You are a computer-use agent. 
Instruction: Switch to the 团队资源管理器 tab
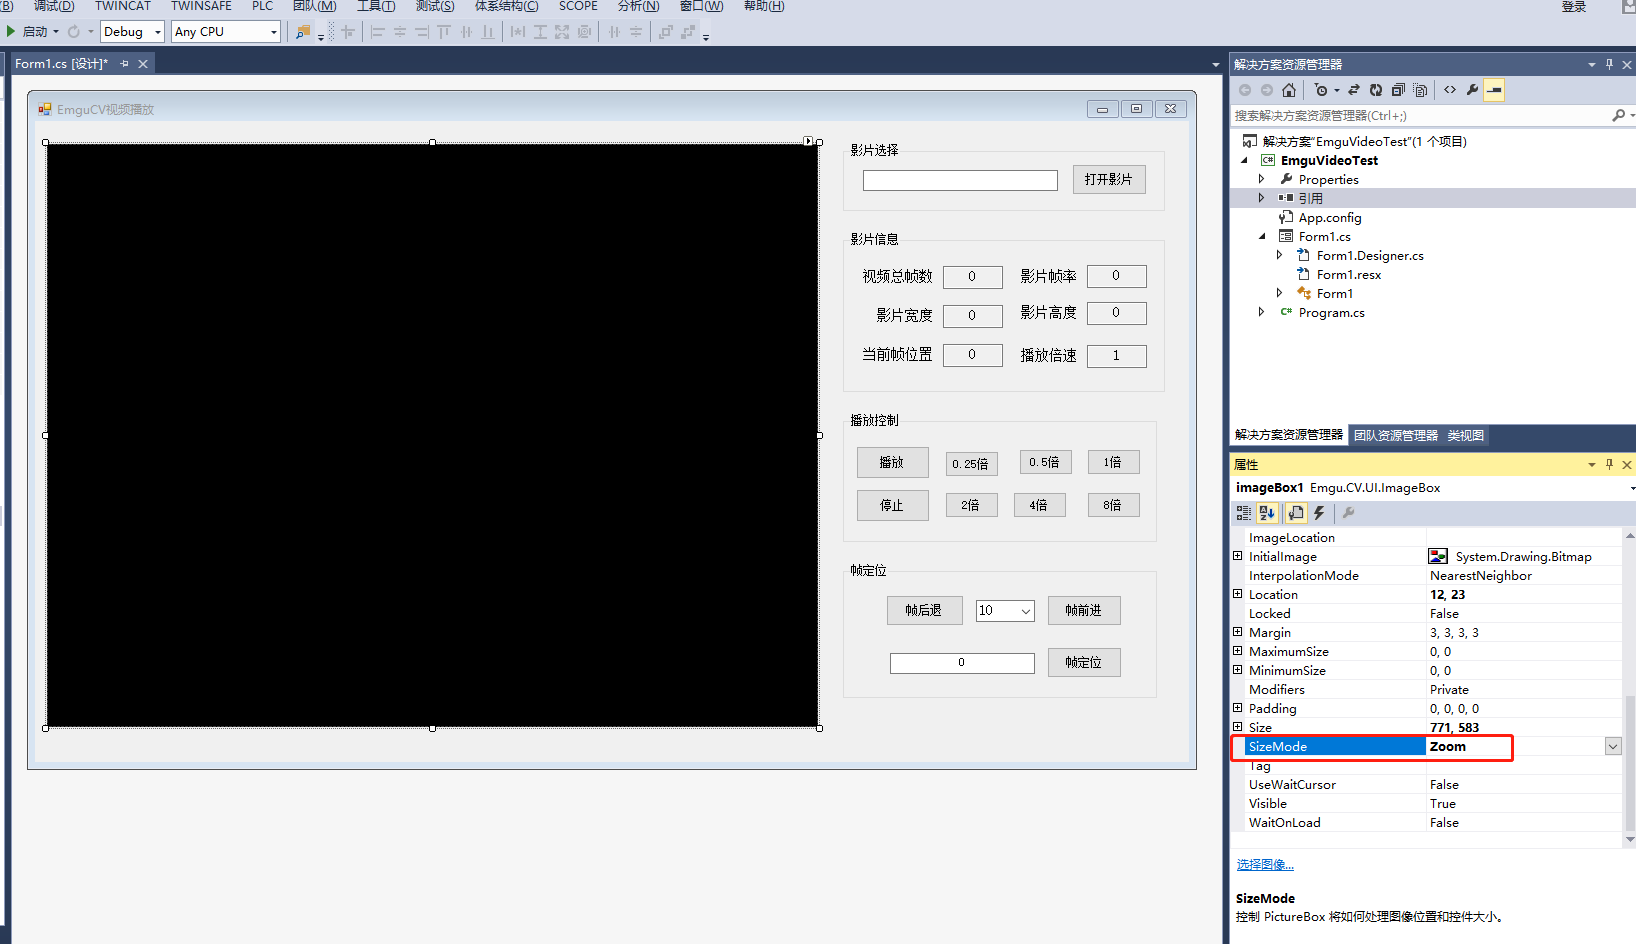[x=1395, y=435]
